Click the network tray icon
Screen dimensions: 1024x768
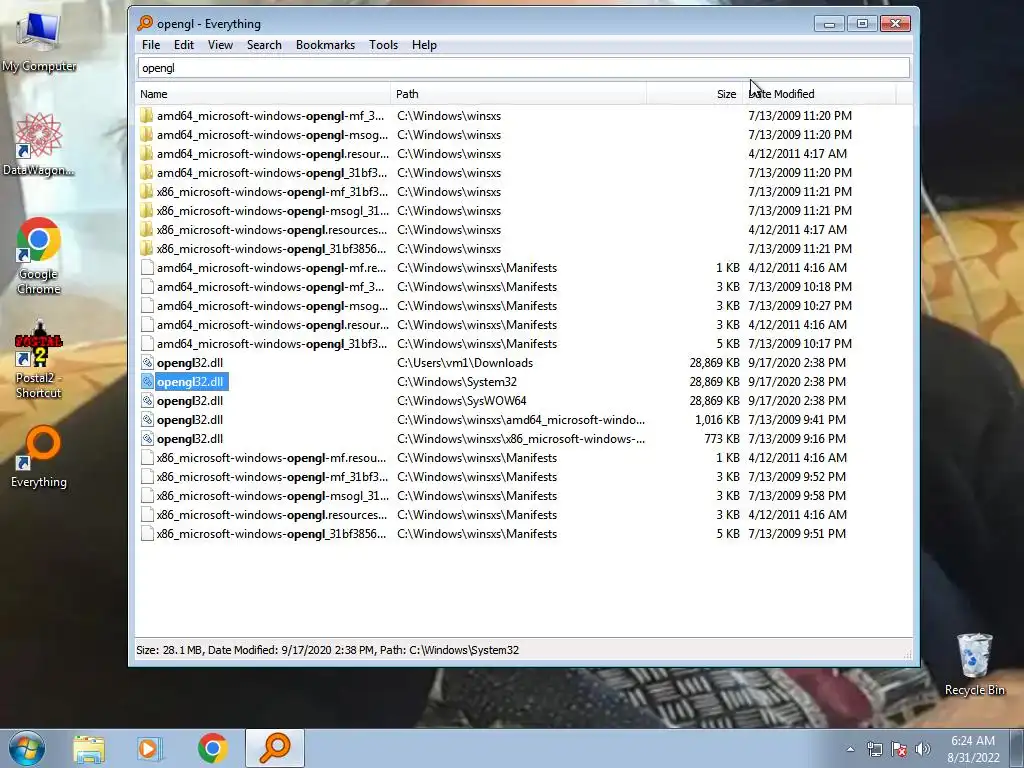point(874,749)
